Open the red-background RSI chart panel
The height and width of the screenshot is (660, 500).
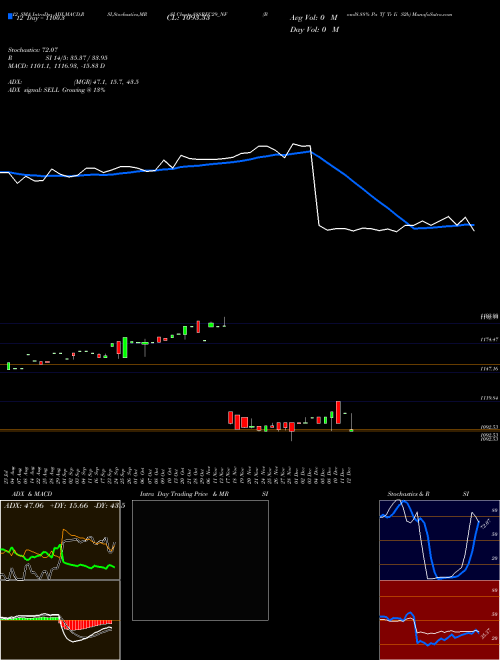439,620
